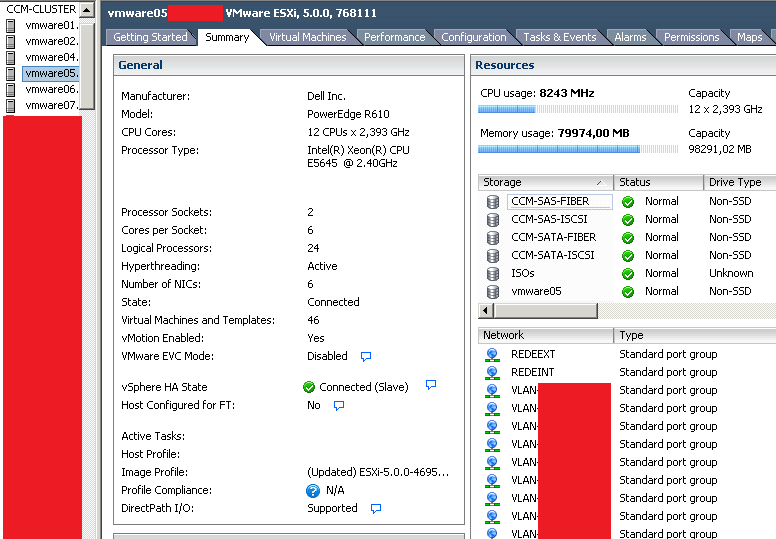
Task: Open the DirectPath I/O info bubble
Action: (x=376, y=508)
